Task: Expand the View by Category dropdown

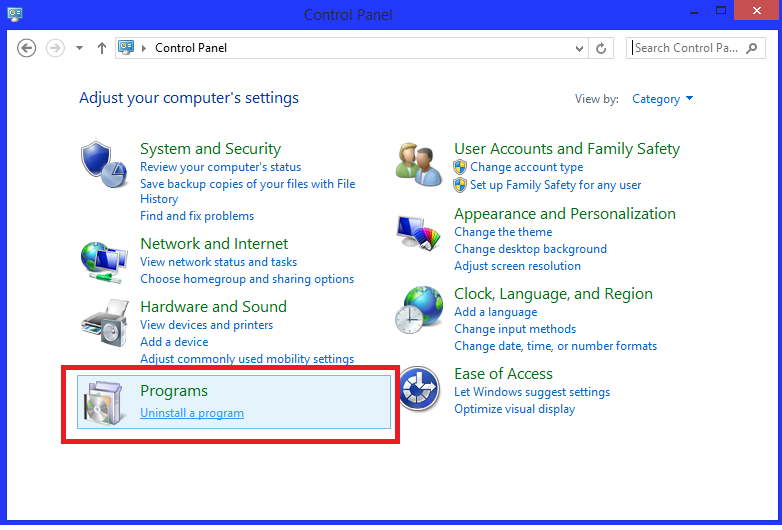Action: (662, 99)
